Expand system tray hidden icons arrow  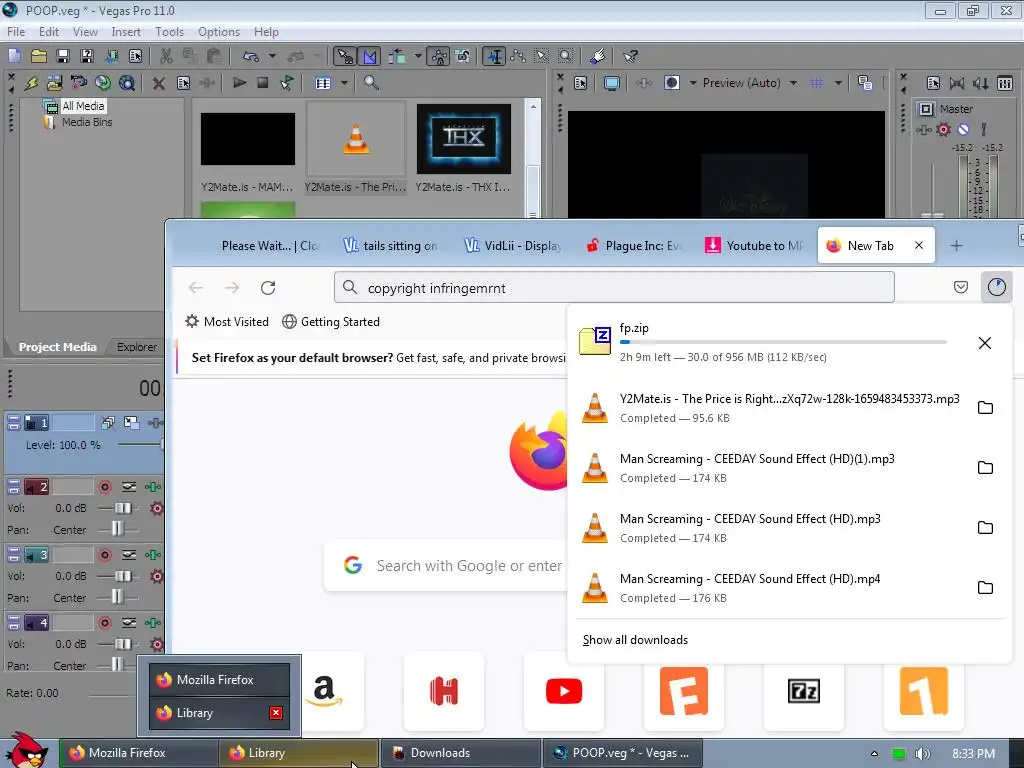pos(874,753)
